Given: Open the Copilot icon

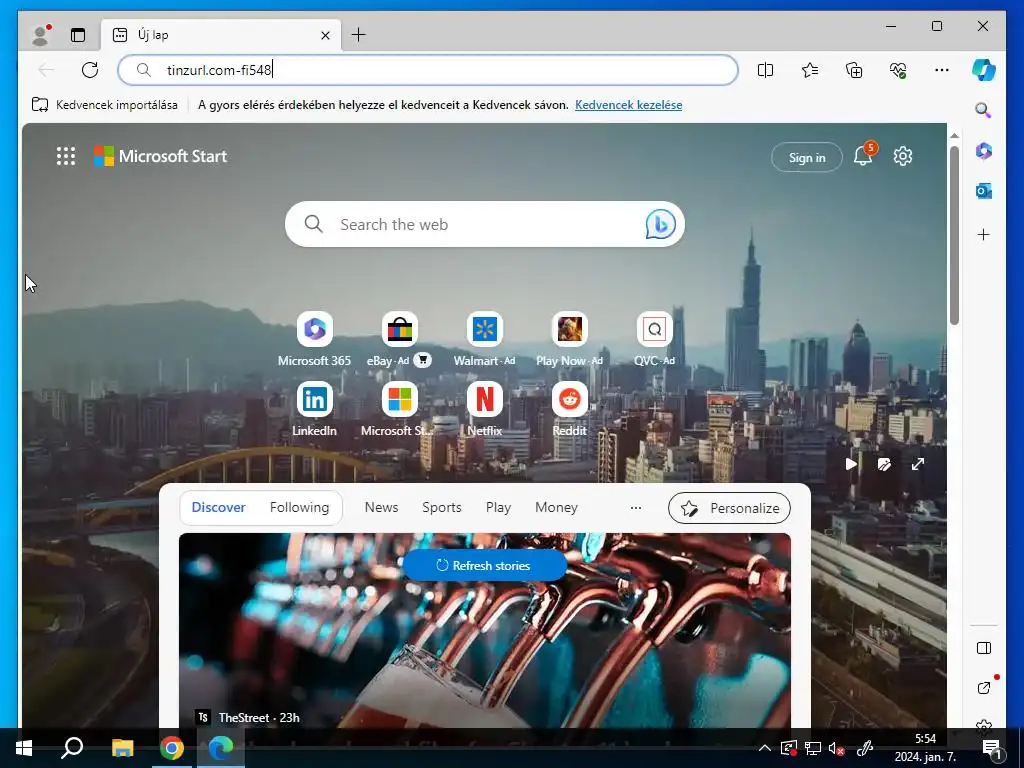Looking at the screenshot, I should (984, 70).
